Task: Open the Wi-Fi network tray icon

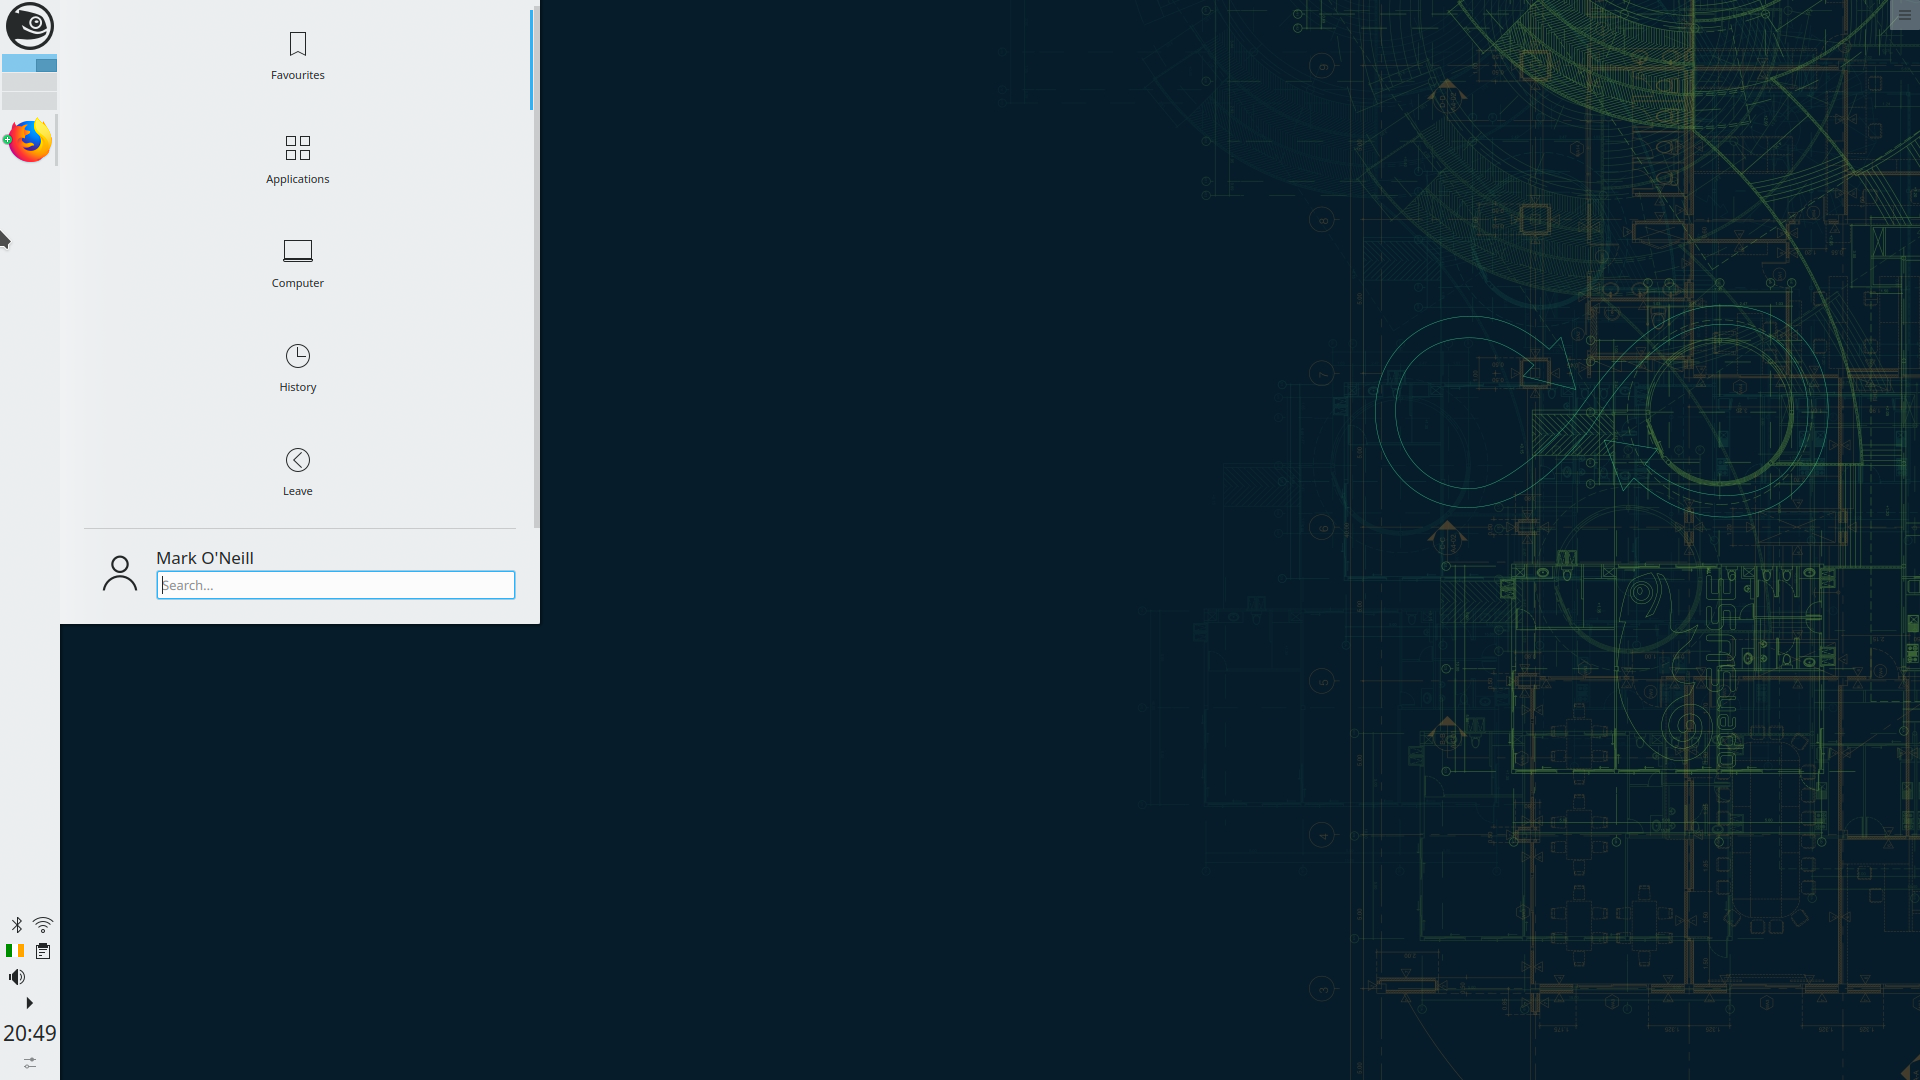Action: click(43, 925)
